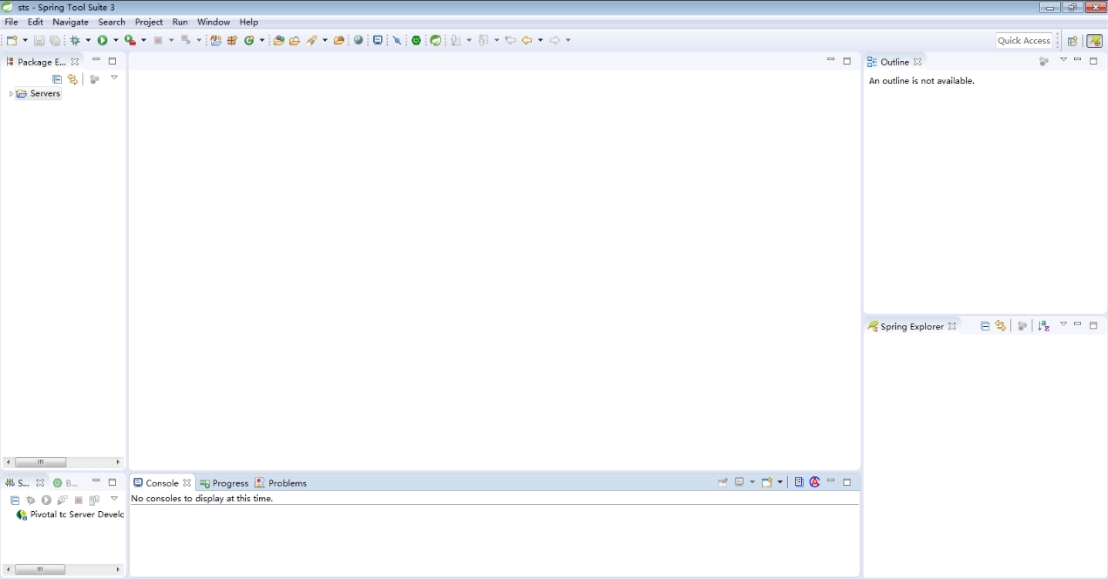Expand the Servers tree node
This screenshot has width=1108, height=579.
[x=11, y=93]
